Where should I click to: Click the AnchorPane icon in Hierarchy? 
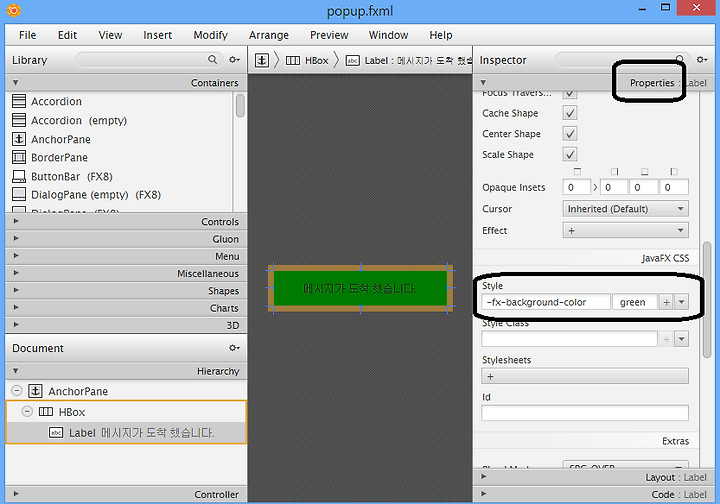coord(35,391)
